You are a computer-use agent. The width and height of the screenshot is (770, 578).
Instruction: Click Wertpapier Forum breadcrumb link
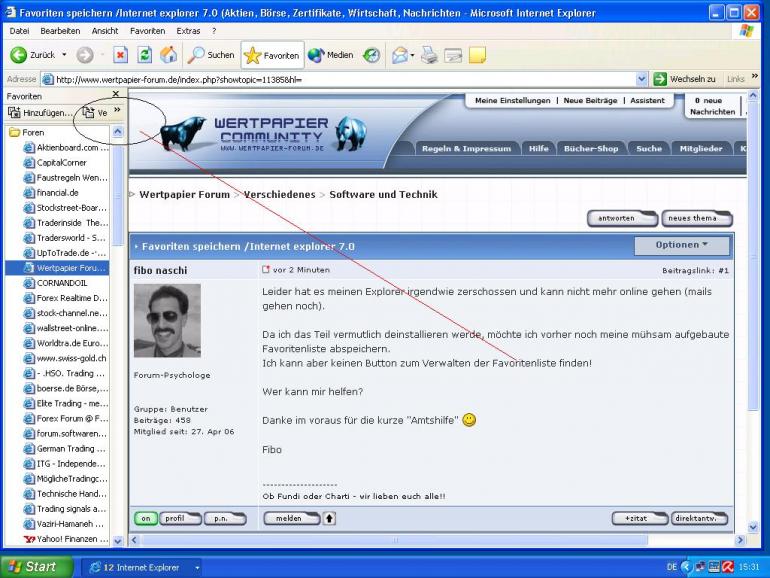(x=185, y=194)
